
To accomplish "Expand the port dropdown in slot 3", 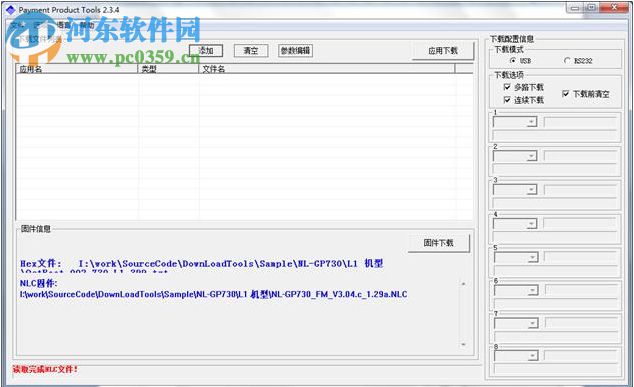I will (532, 189).
